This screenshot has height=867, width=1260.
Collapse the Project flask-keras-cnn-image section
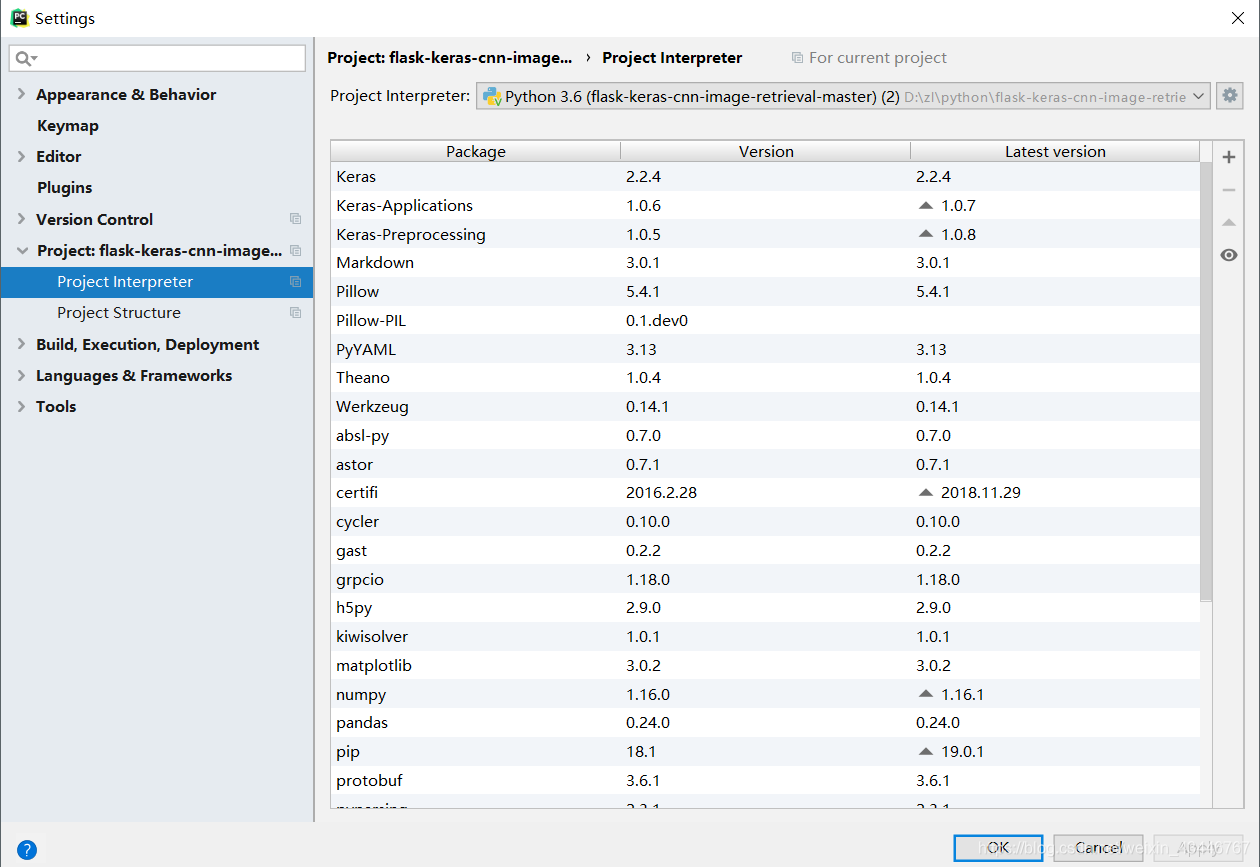(x=22, y=250)
